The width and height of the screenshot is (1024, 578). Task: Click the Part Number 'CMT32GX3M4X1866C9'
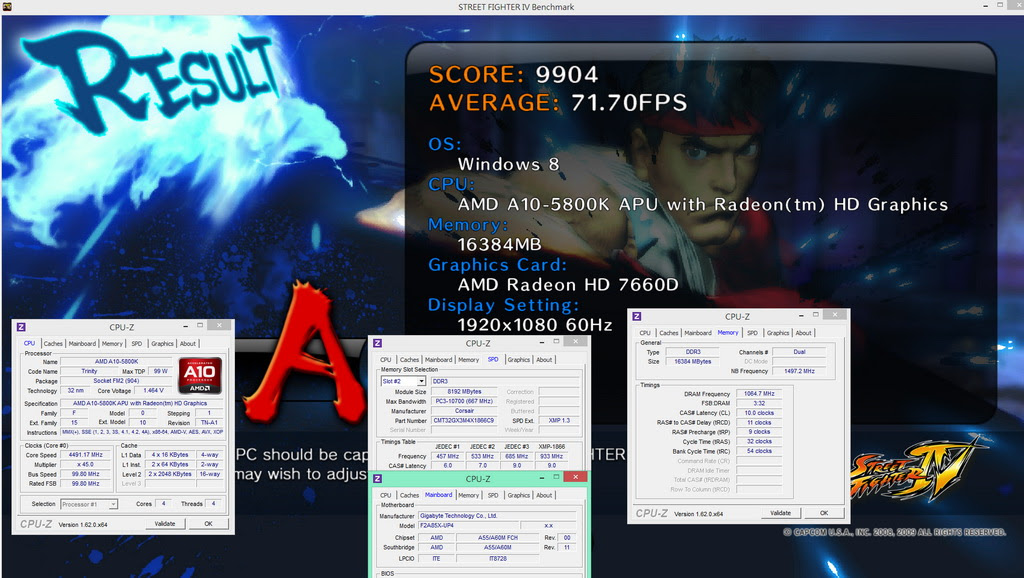point(464,421)
